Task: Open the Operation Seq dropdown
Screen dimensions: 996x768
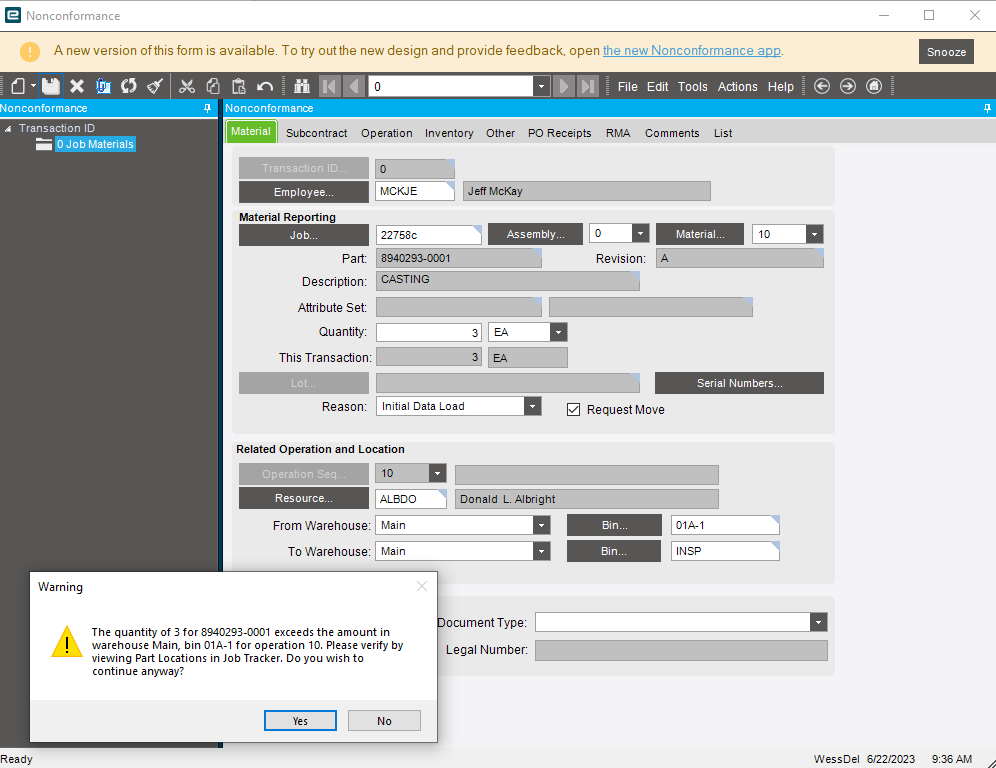Action: pos(437,473)
